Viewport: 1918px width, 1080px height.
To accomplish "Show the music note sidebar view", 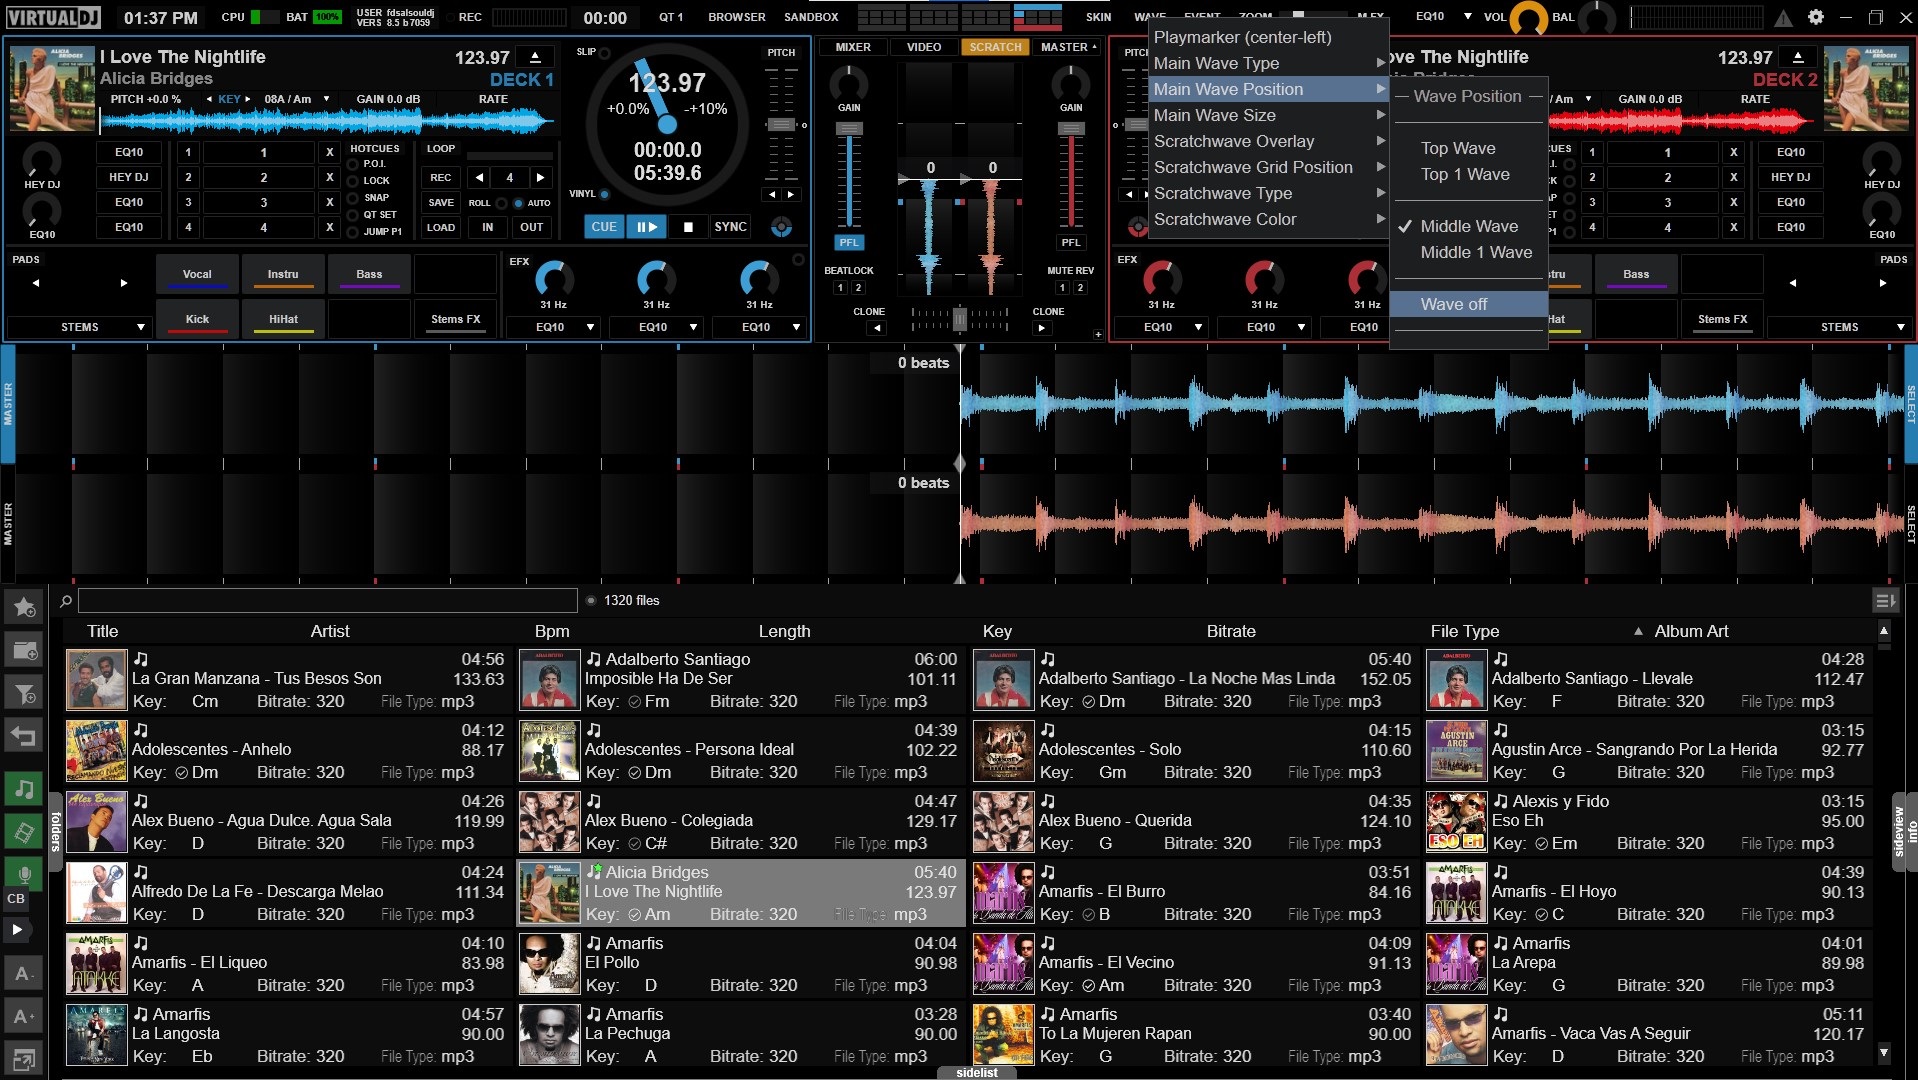I will pos(24,789).
